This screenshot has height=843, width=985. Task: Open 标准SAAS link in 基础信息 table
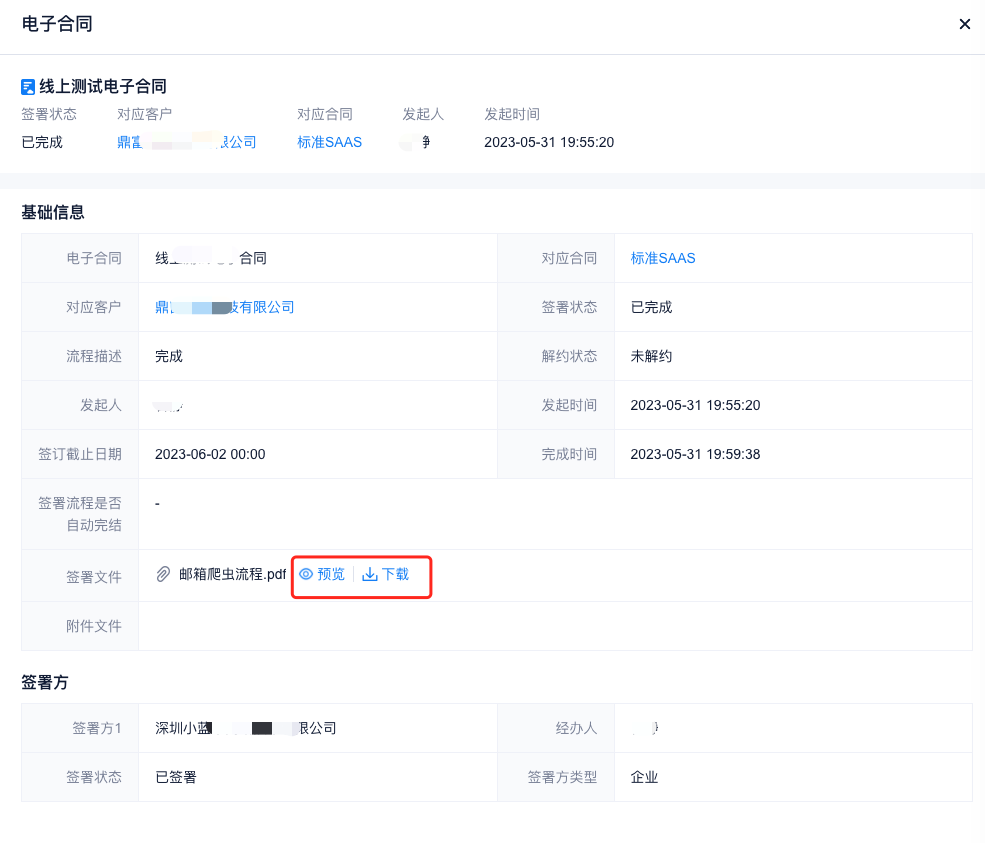tap(662, 258)
